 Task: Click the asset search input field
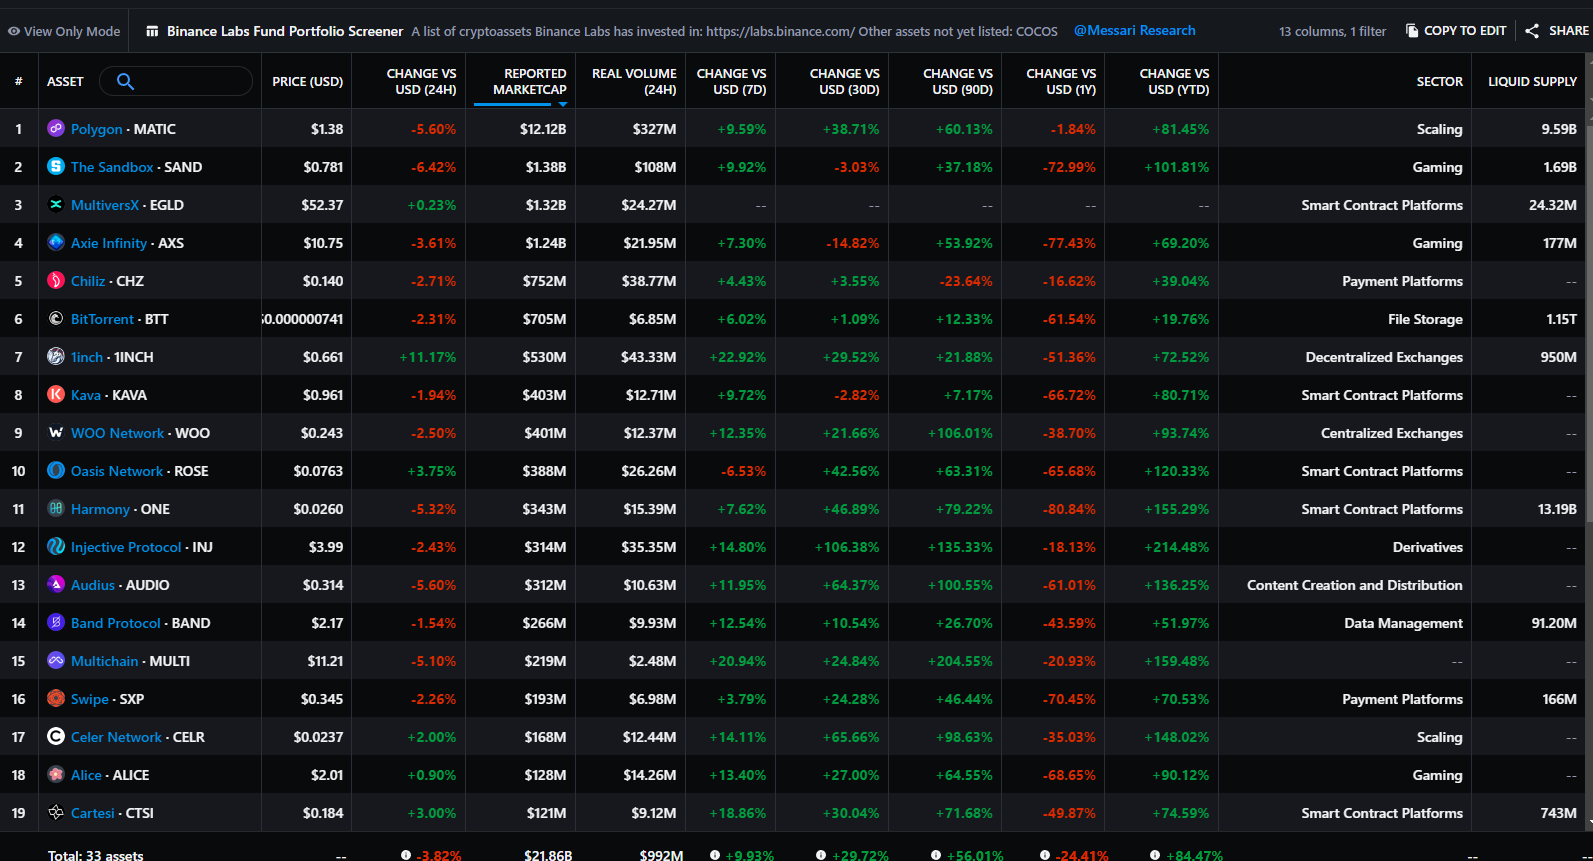pos(190,81)
